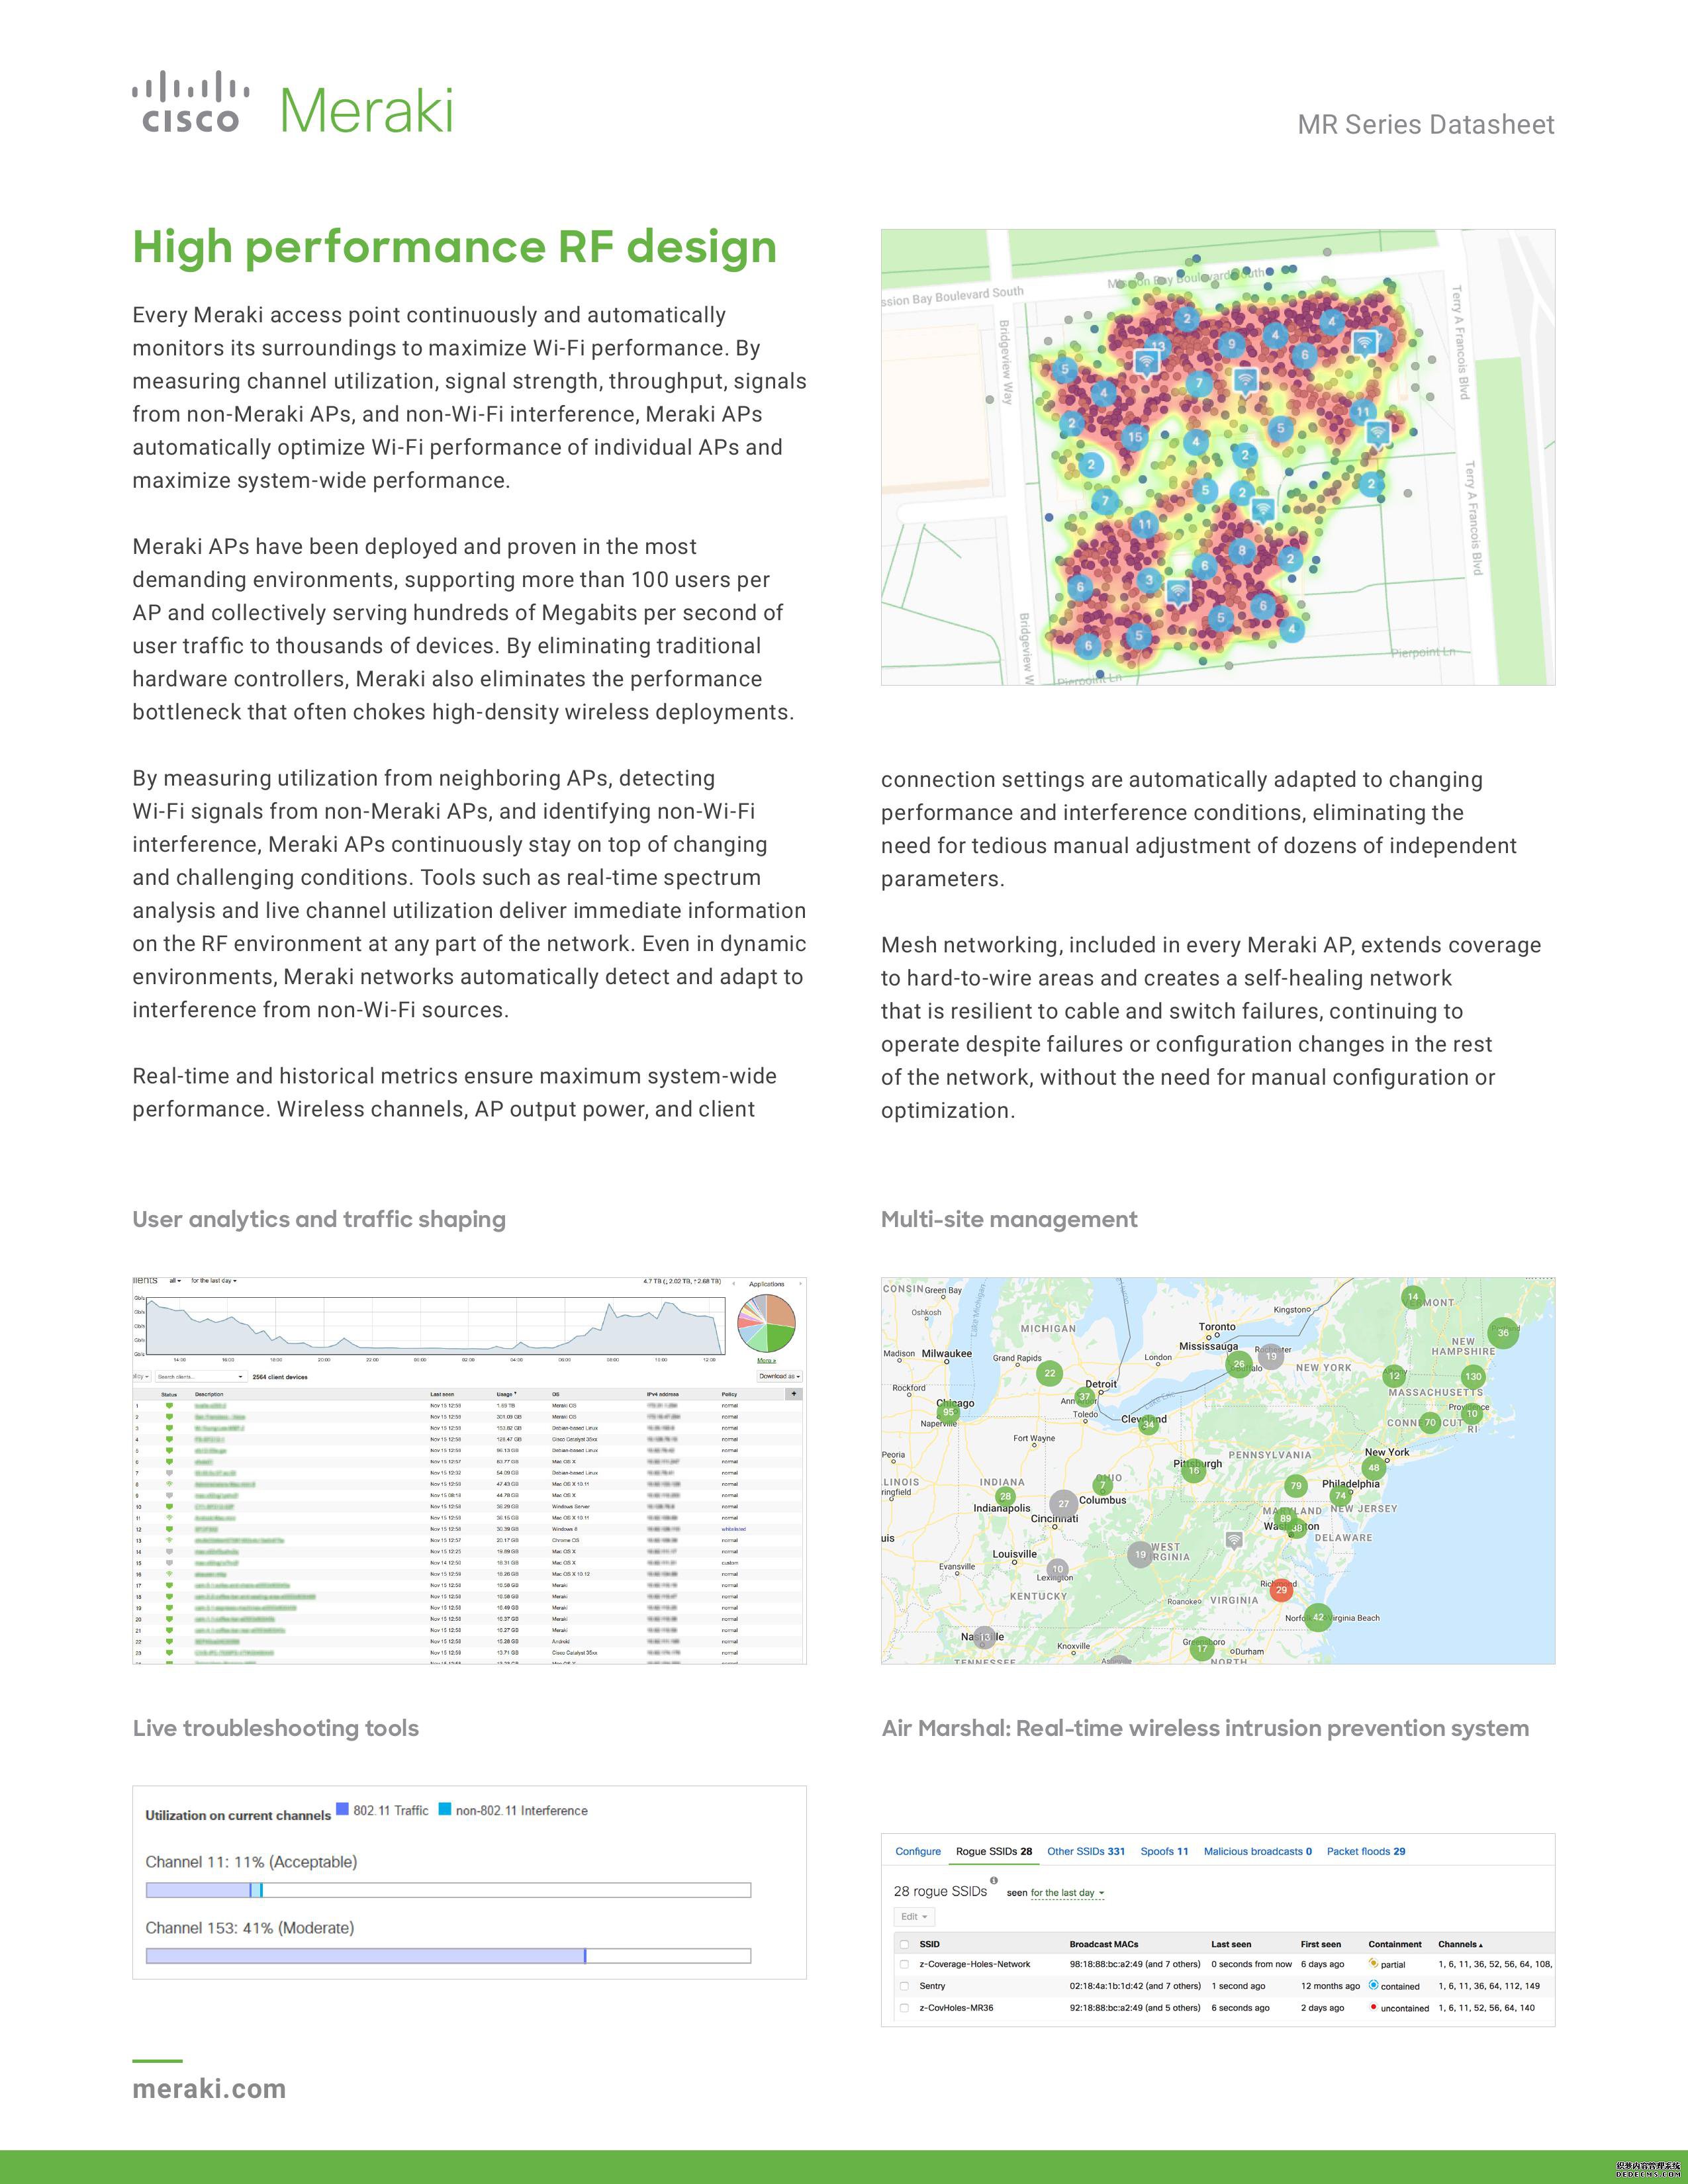
Task: Click the More » link under the pie chart
Action: (x=766, y=1360)
